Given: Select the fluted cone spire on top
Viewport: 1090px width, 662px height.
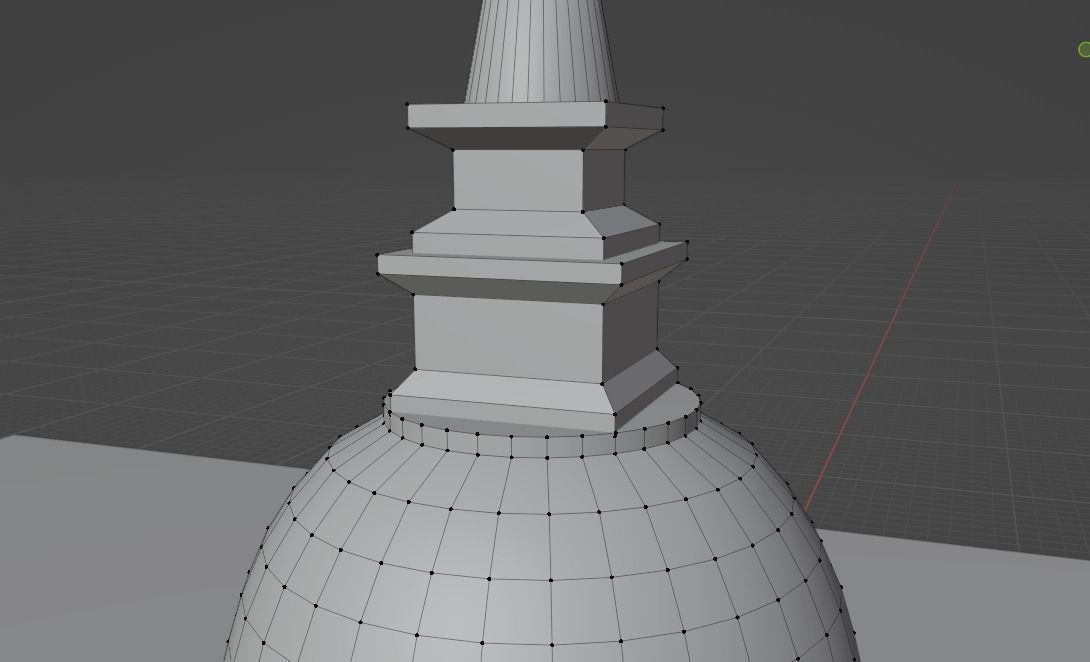Looking at the screenshot, I should point(541,50).
